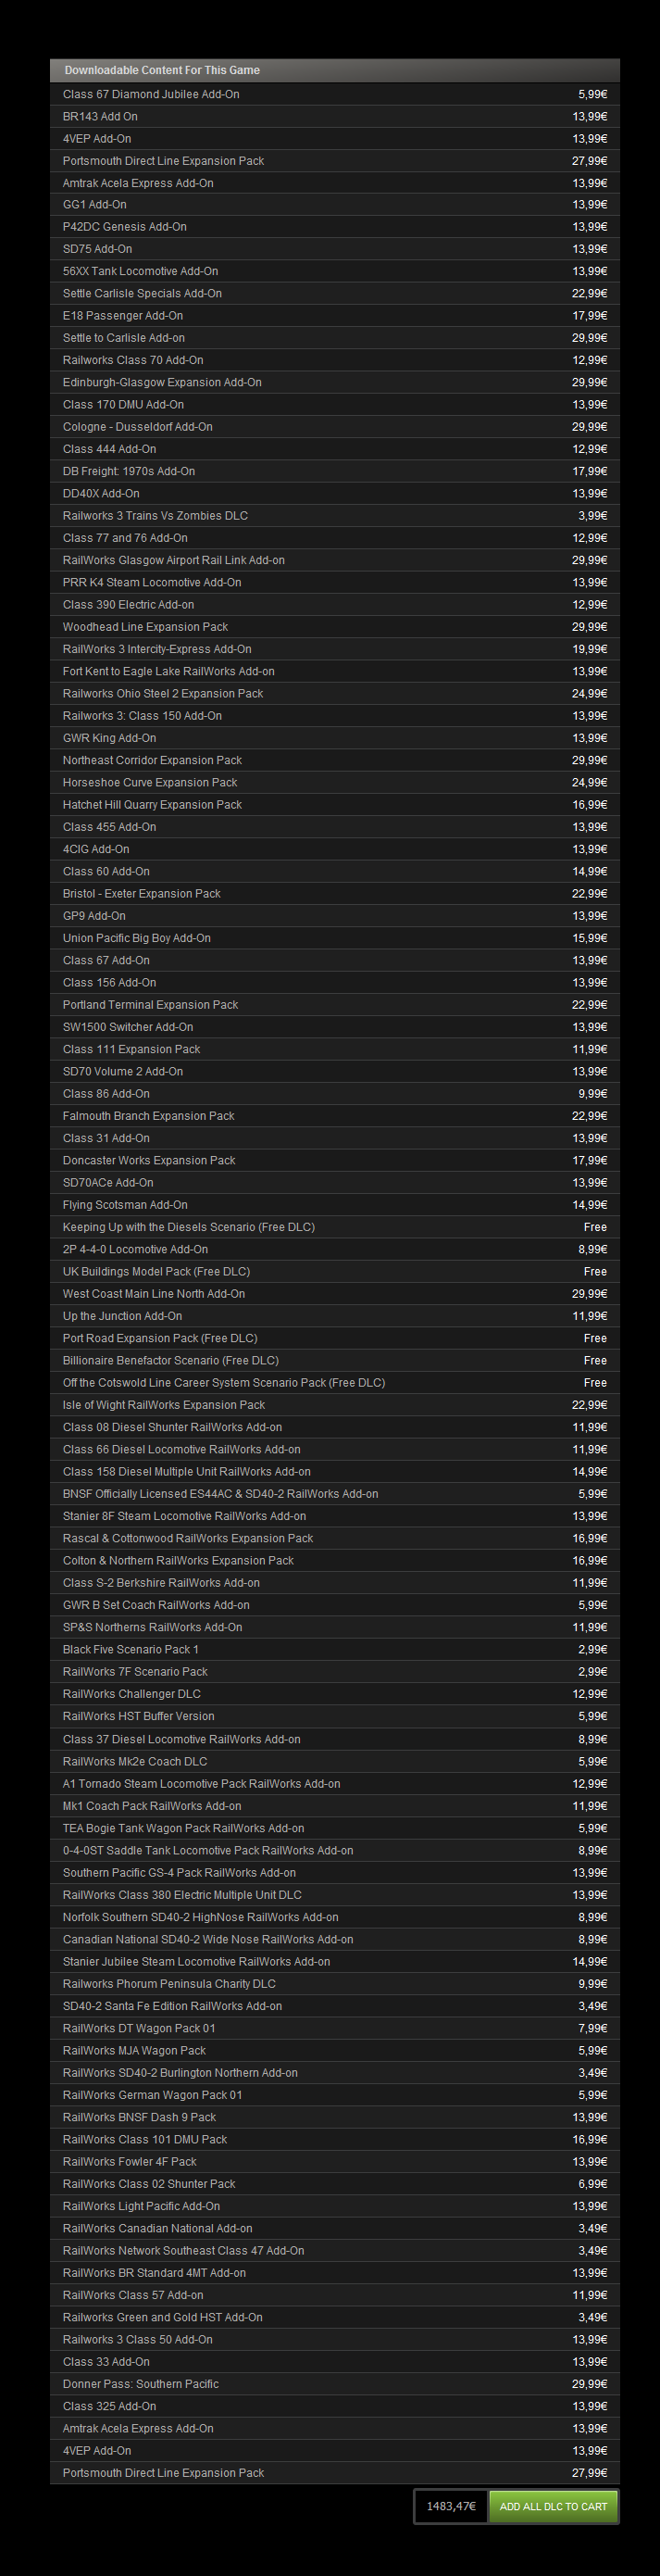Click the 1483,47€ total price box
The height and width of the screenshot is (2576, 660).
point(451,2506)
